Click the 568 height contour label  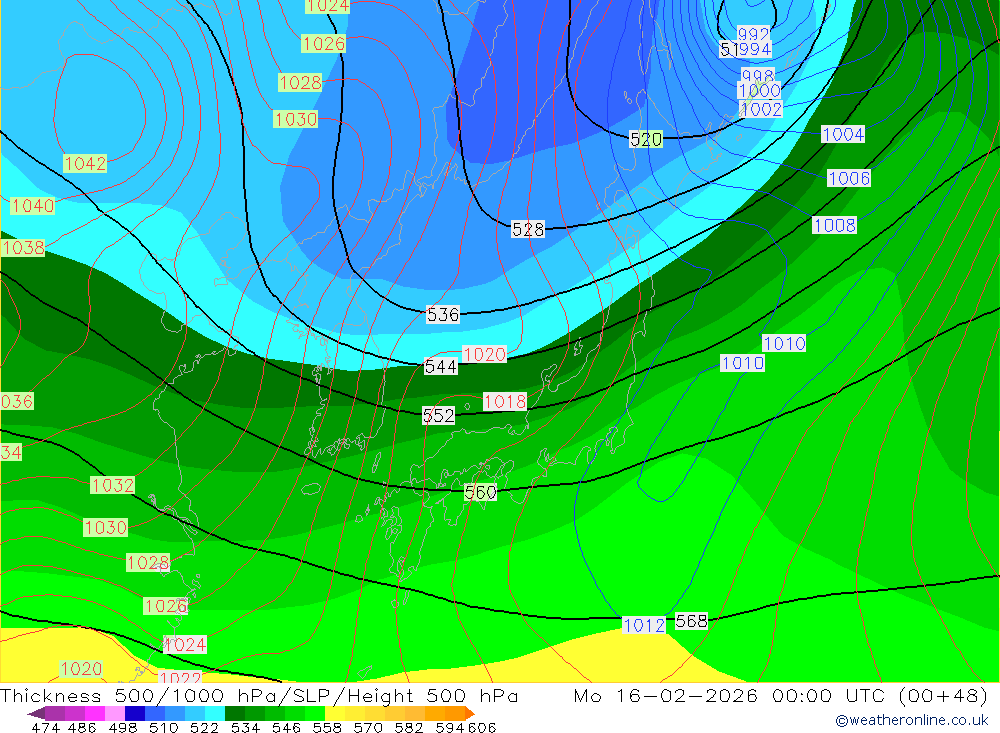click(691, 621)
